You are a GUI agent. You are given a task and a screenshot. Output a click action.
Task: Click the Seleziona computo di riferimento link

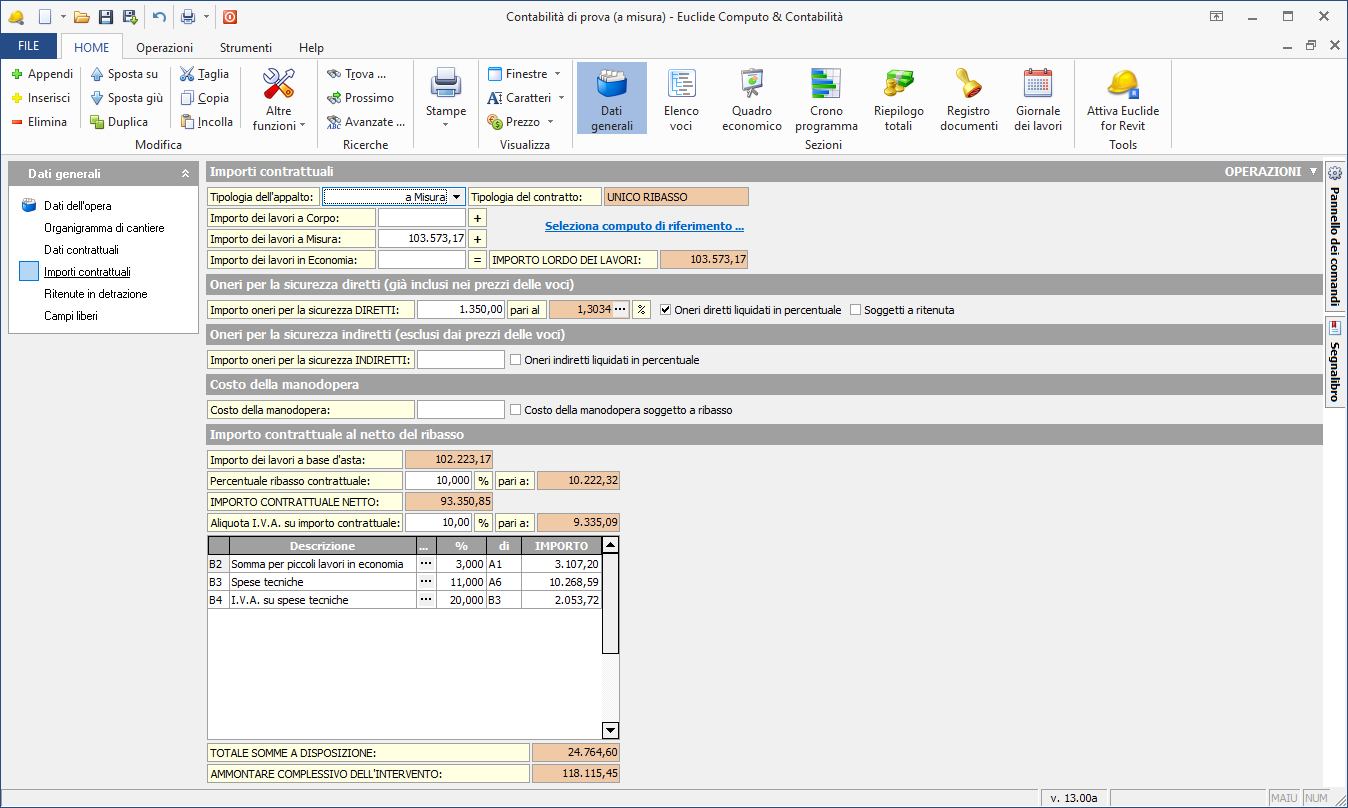click(644, 226)
